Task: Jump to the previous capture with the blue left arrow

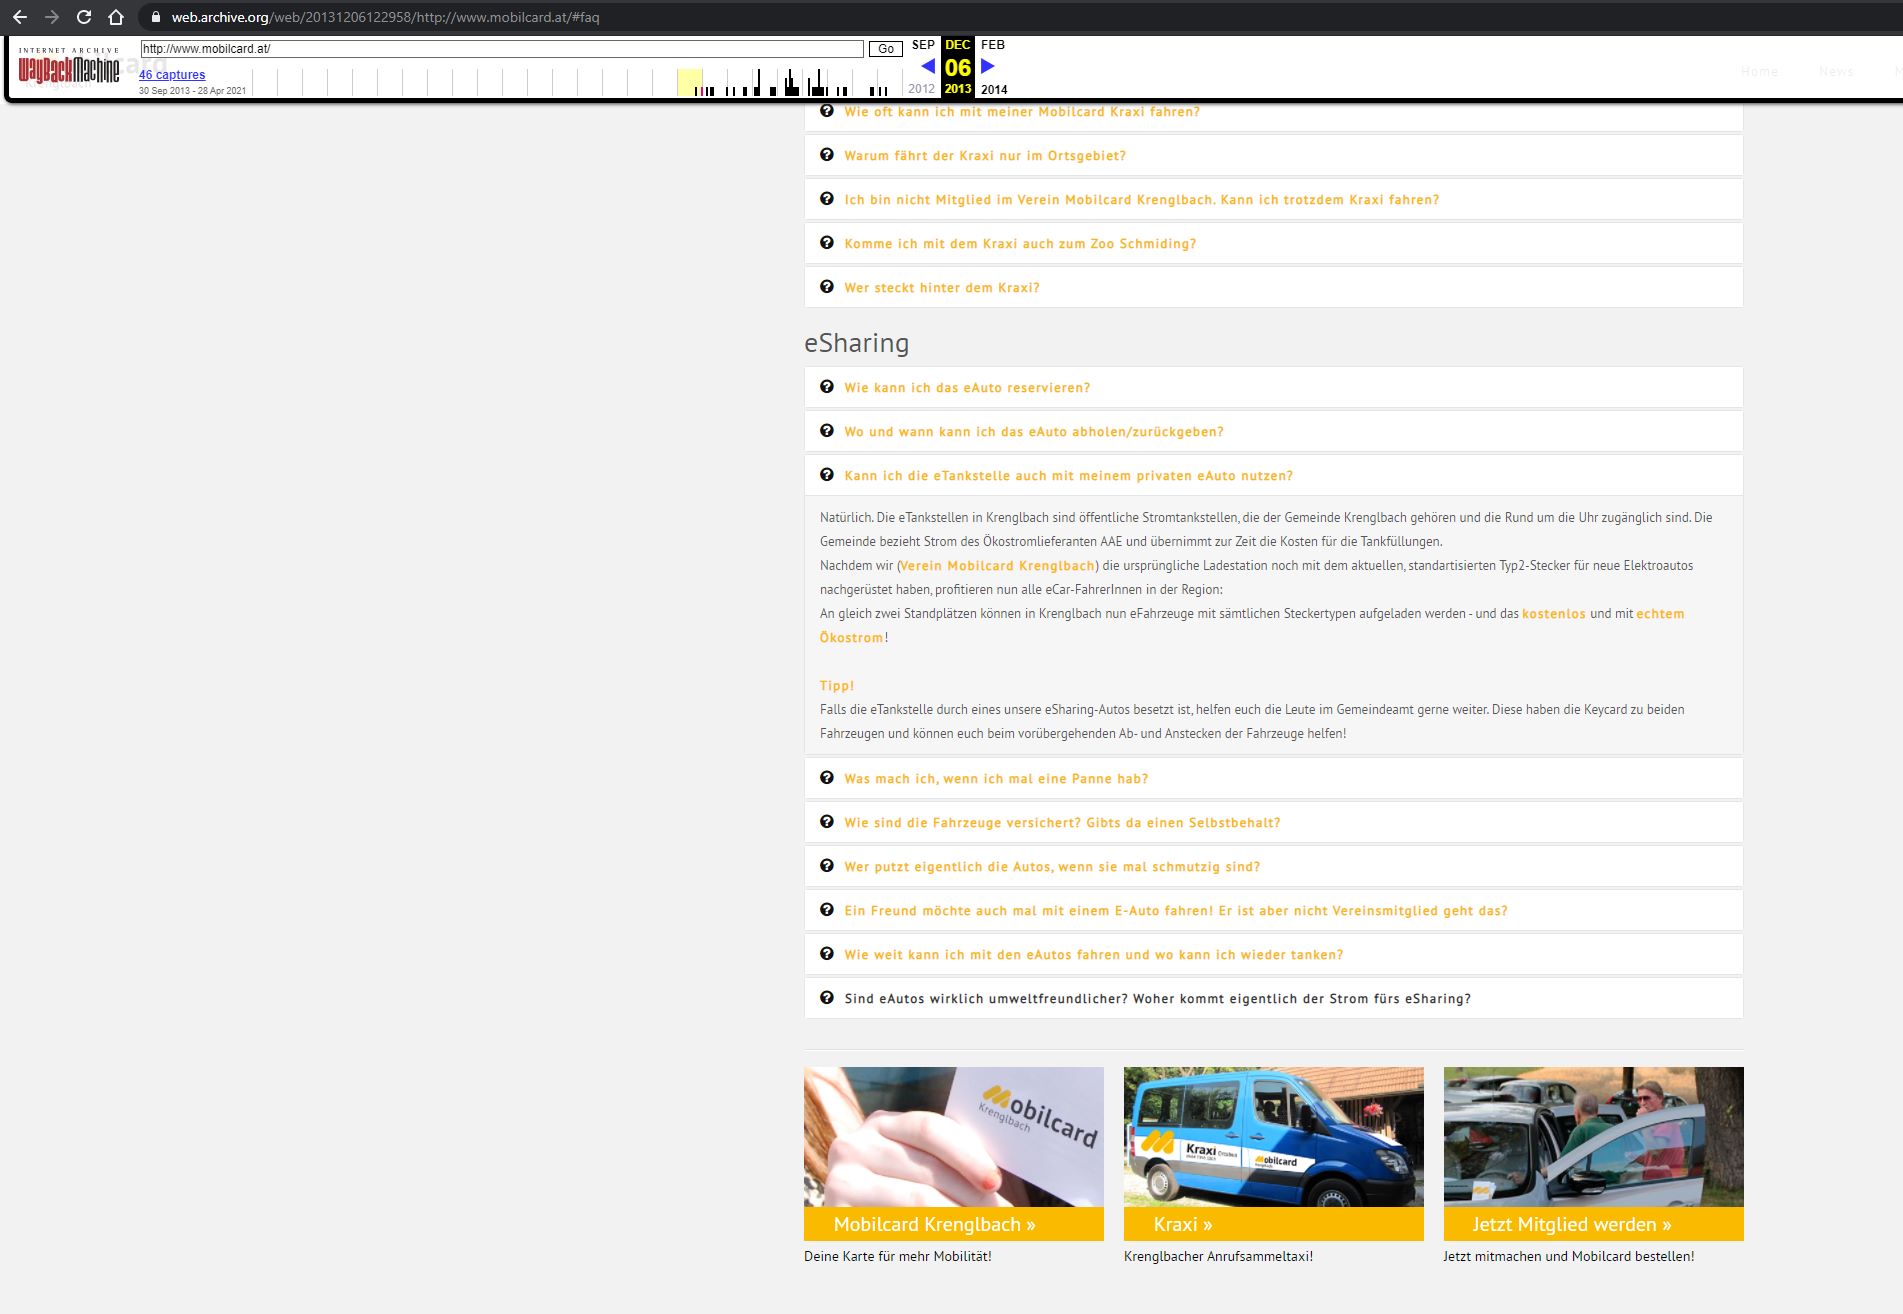Action: pos(928,67)
